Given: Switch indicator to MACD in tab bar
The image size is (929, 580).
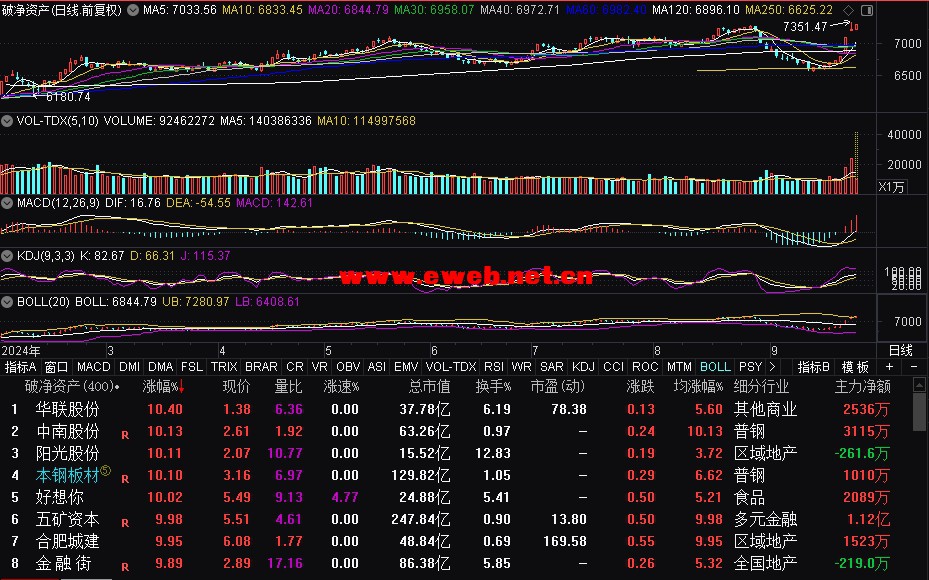Looking at the screenshot, I should (94, 367).
